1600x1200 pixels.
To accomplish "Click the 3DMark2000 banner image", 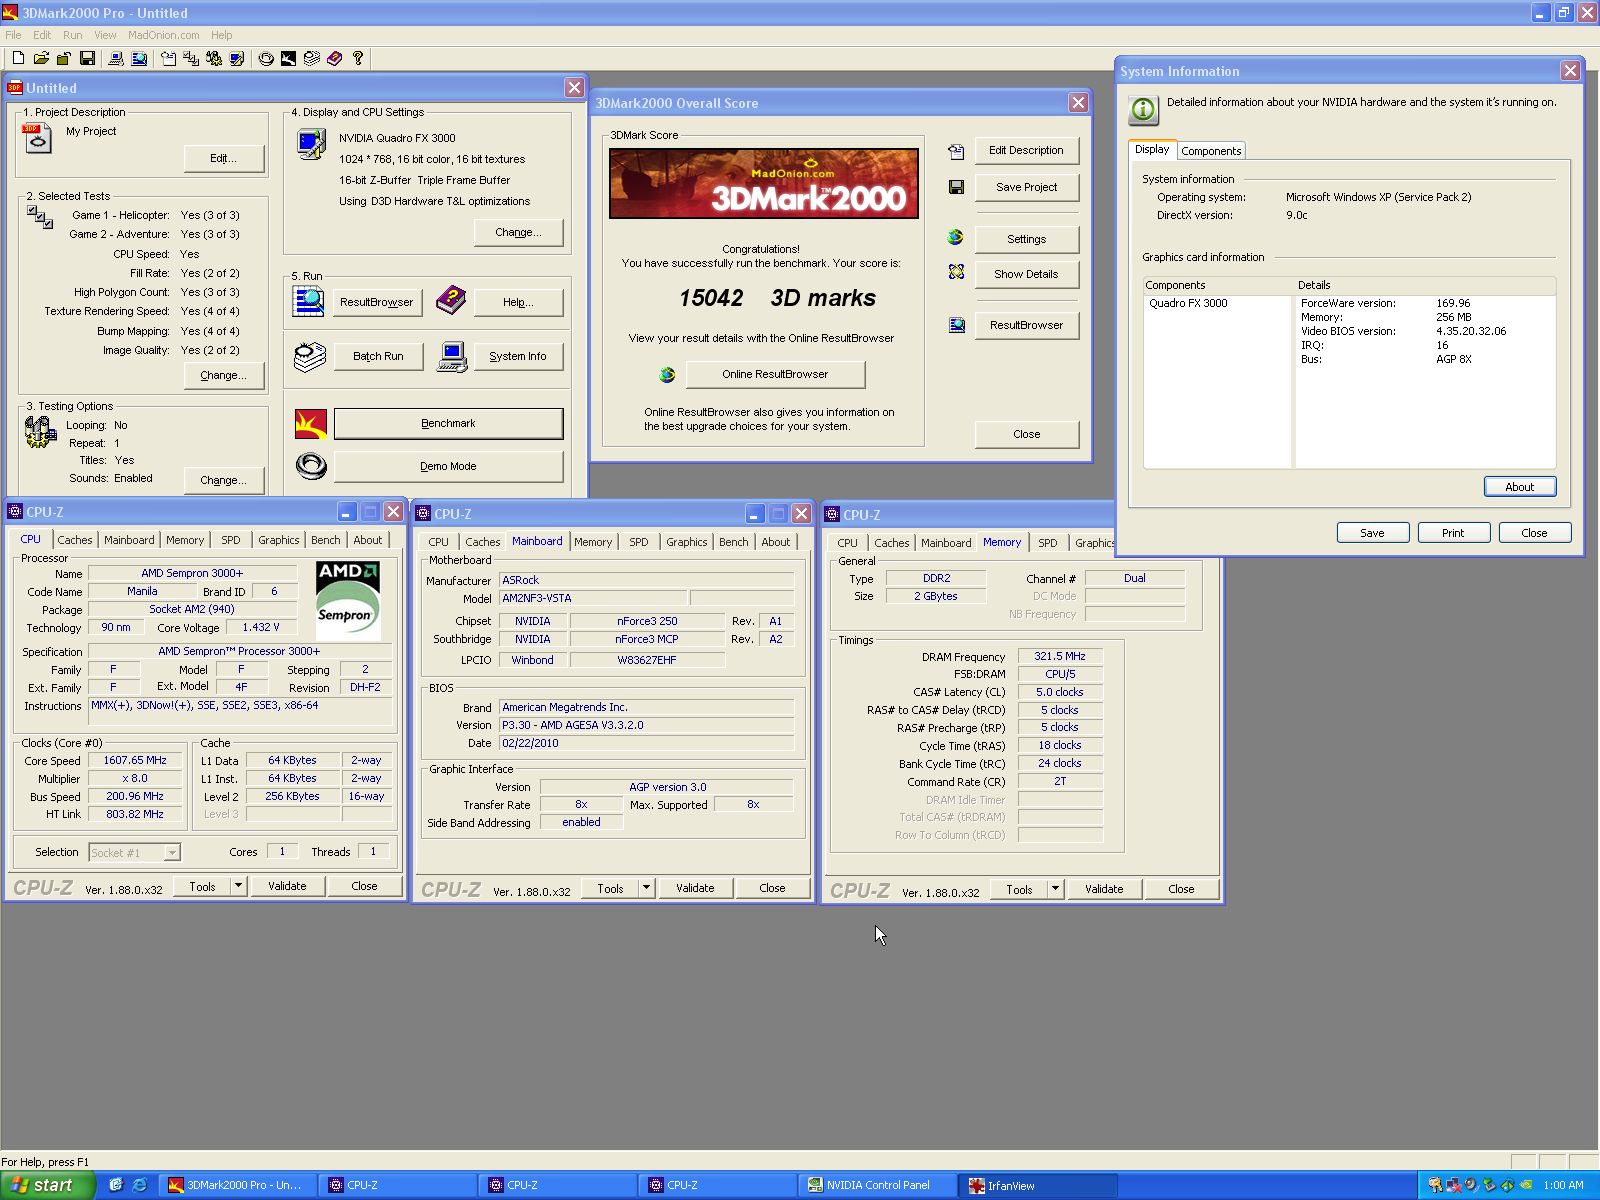I will 764,183.
